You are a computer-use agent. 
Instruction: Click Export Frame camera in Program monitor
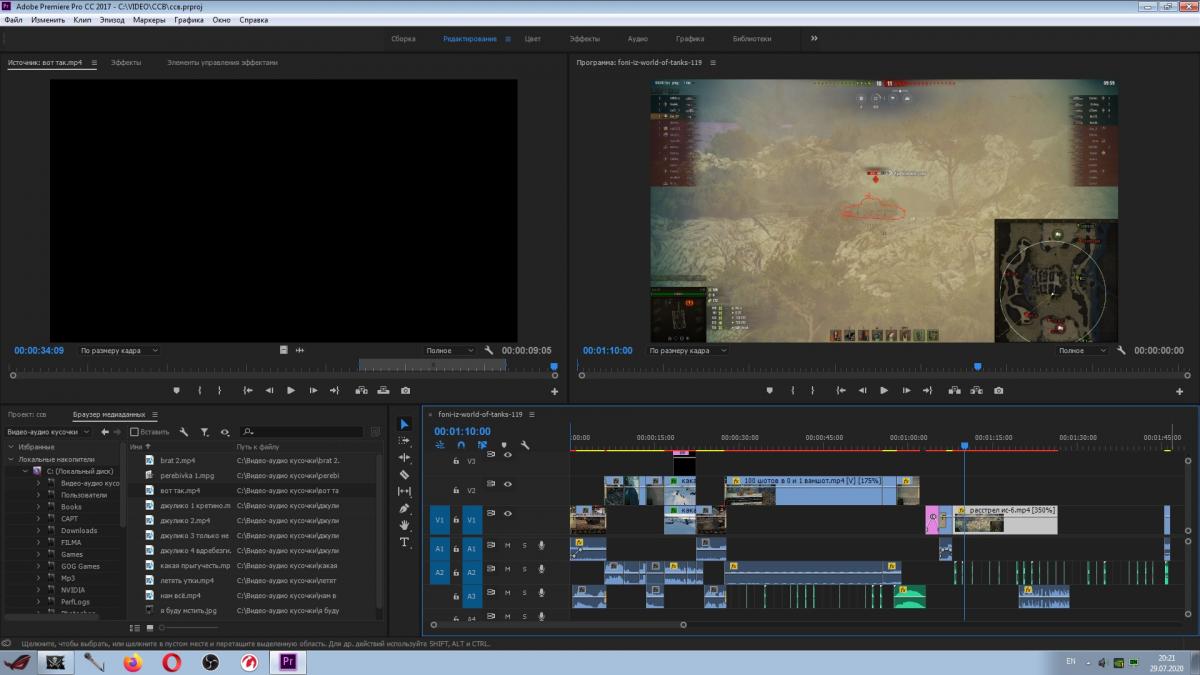pyautogui.click(x=998, y=391)
